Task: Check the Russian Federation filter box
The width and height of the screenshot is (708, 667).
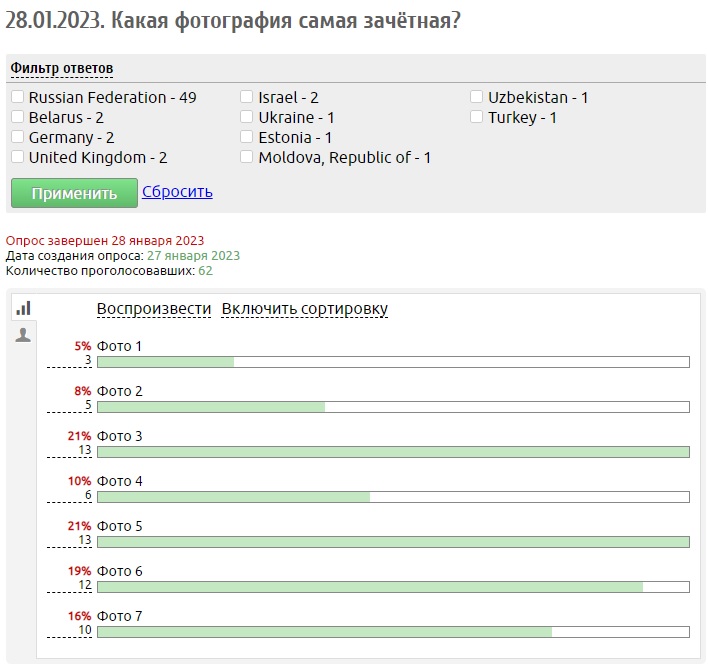Action: [18, 98]
